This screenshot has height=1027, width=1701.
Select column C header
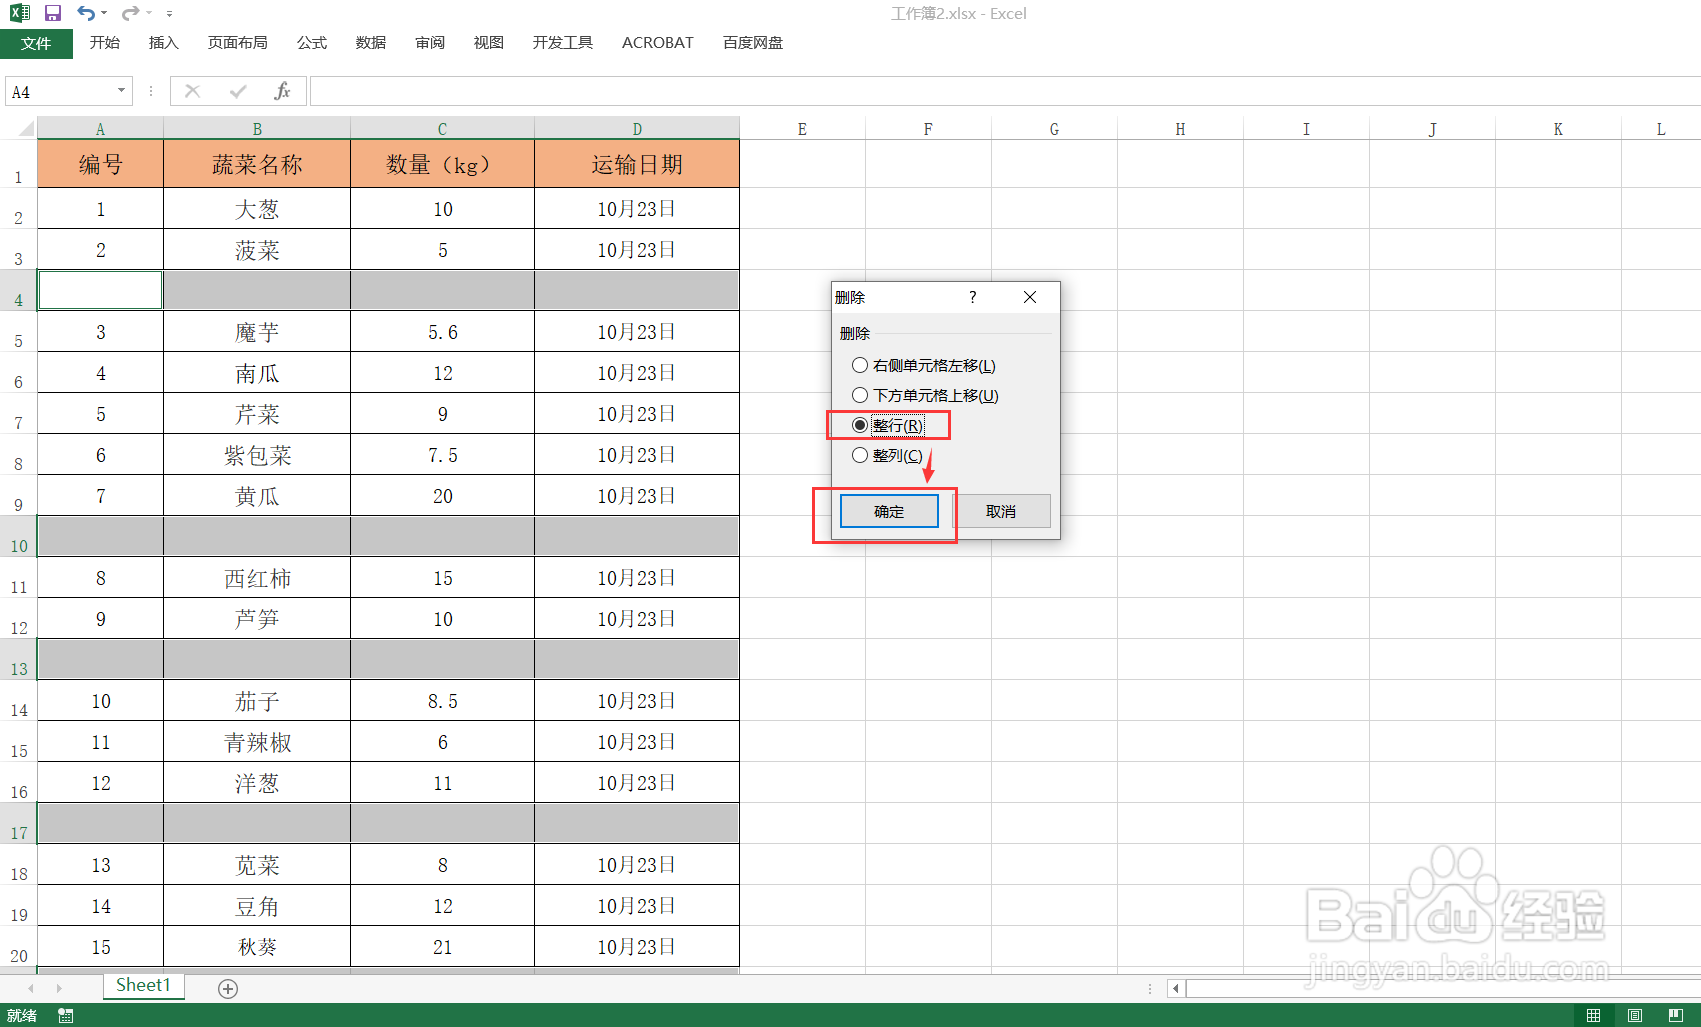442,129
